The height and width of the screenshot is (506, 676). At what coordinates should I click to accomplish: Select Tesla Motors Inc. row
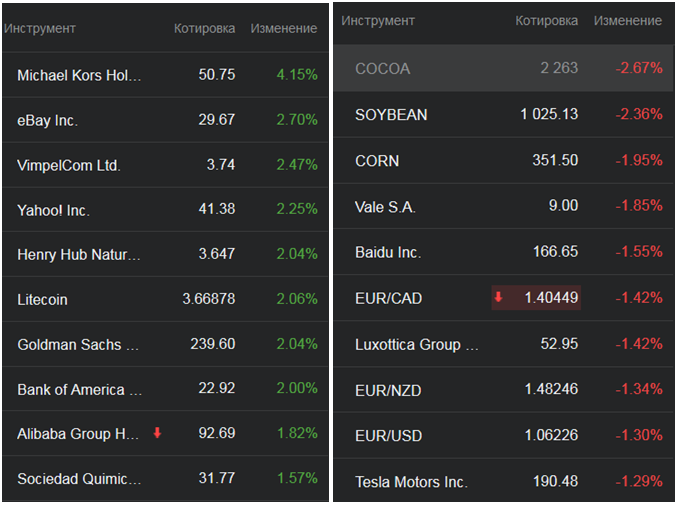(x=411, y=481)
